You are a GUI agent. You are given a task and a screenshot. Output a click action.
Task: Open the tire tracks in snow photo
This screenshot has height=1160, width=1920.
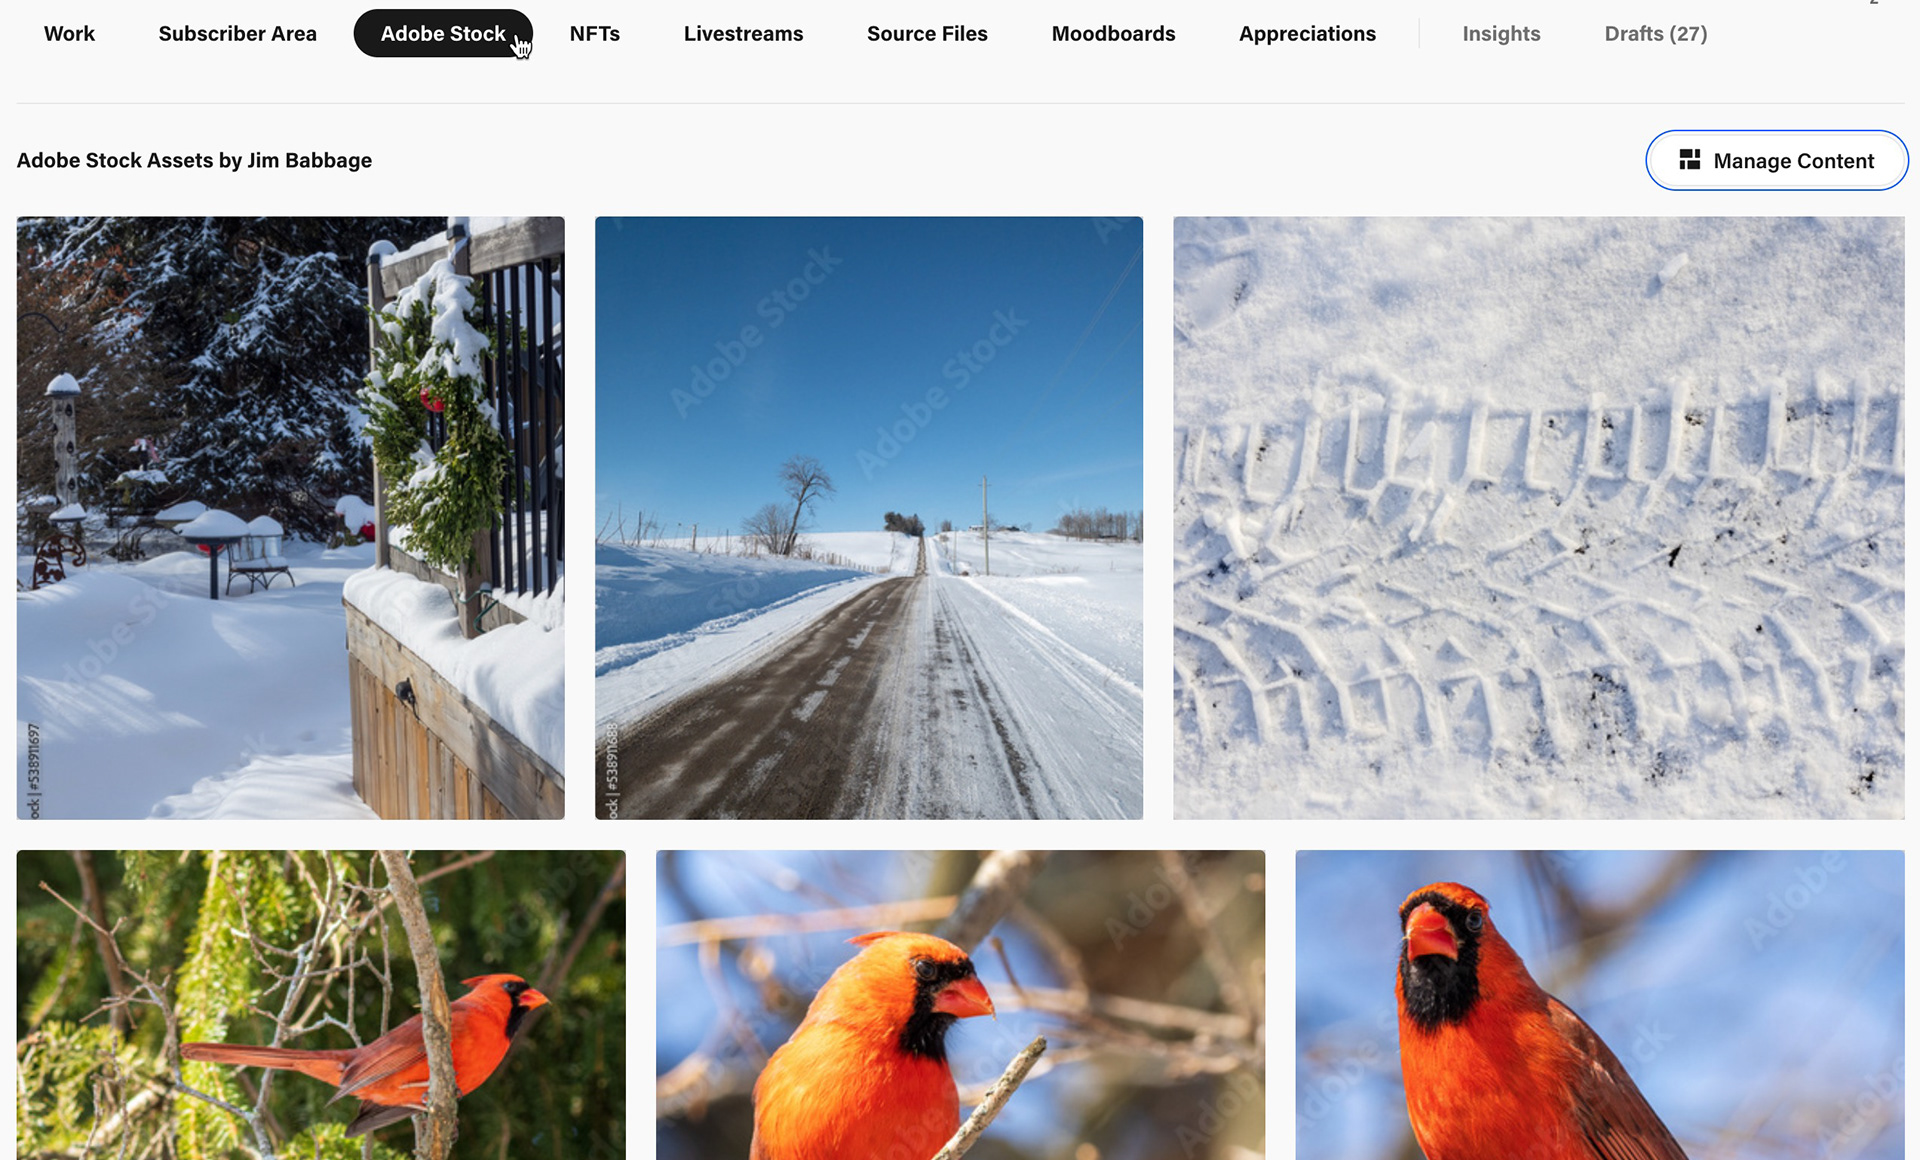(x=1539, y=518)
